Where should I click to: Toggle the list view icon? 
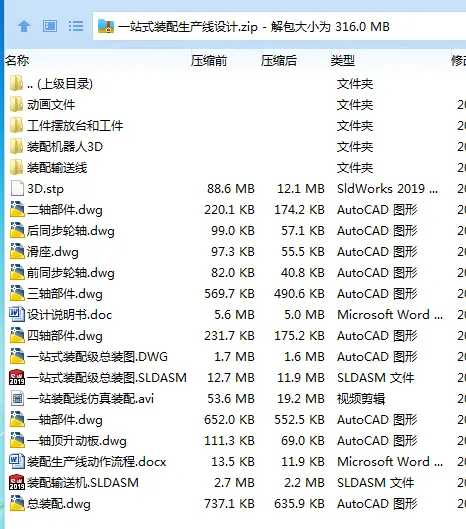(76, 26)
